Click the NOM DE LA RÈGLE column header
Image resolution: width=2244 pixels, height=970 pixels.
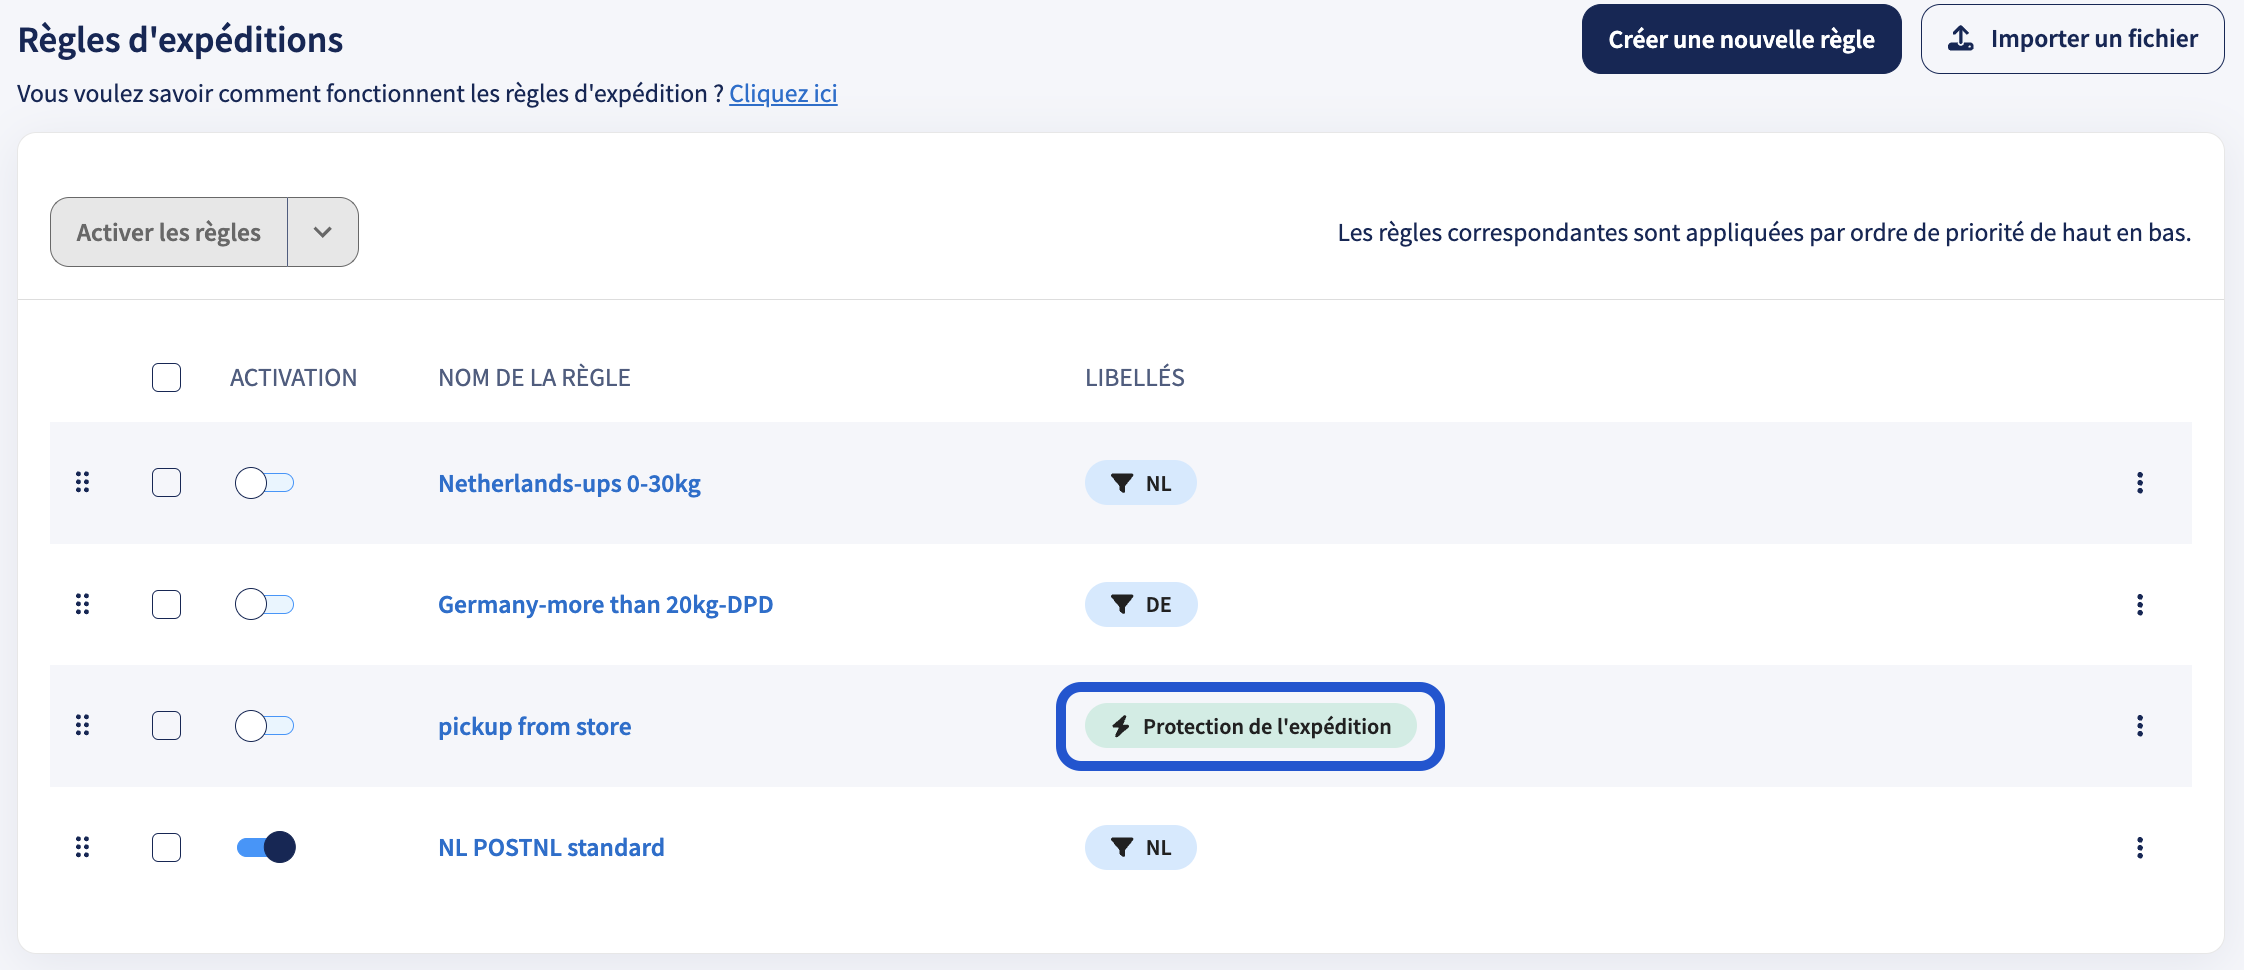(x=534, y=377)
